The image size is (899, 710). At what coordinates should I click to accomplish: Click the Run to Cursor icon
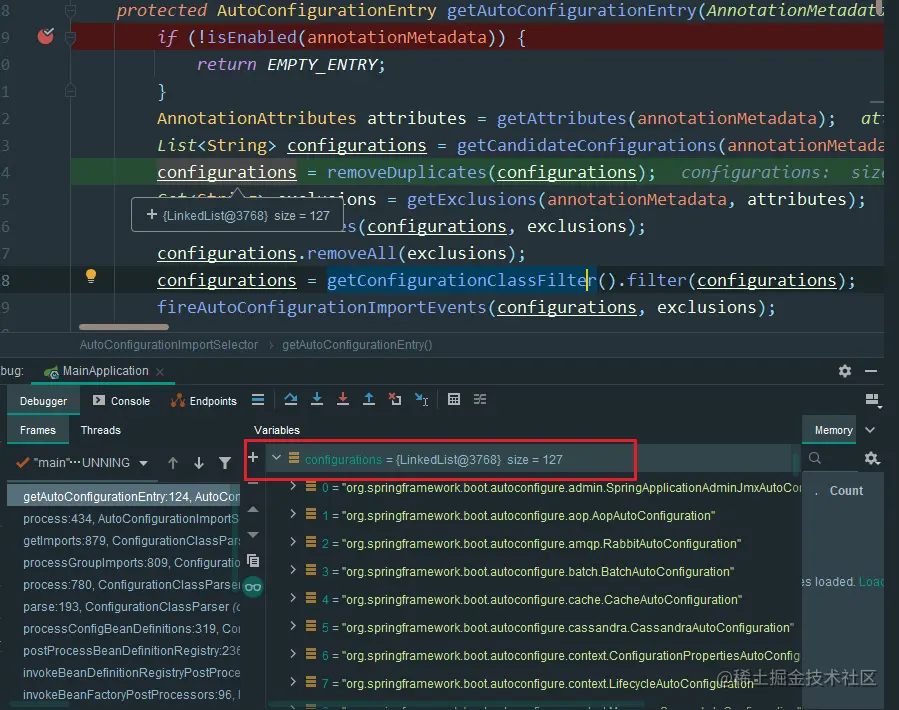[421, 400]
